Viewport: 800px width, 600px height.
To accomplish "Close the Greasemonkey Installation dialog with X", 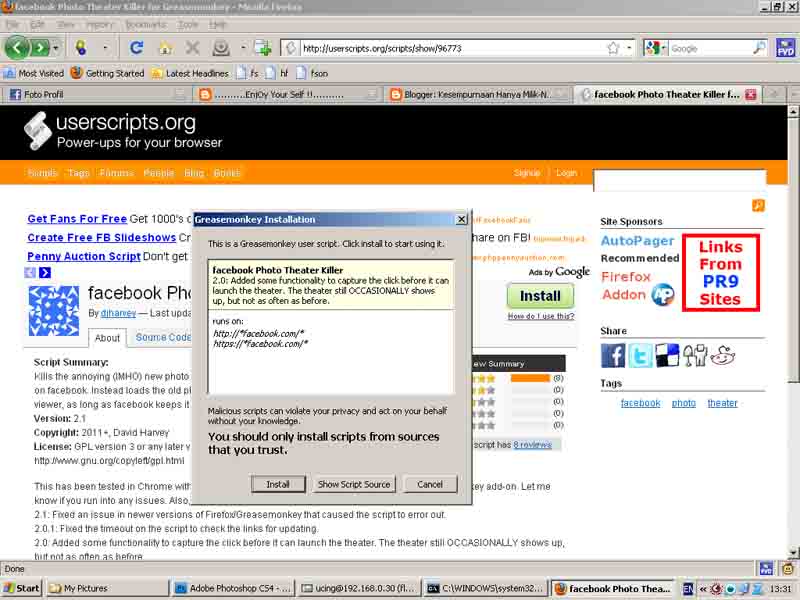I will pyautogui.click(x=461, y=219).
